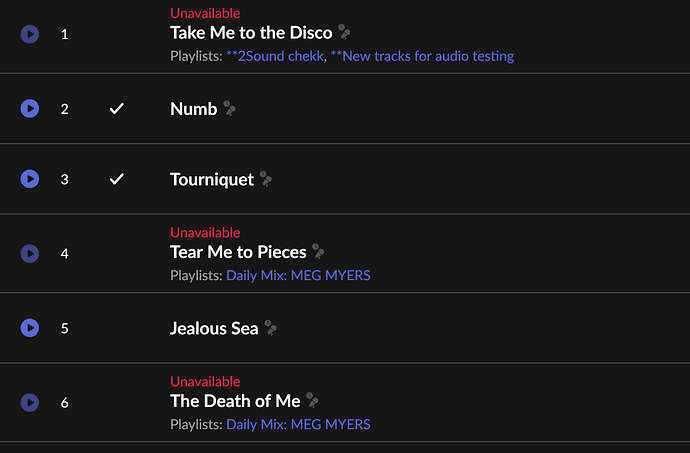Screen dimensions: 690x453
Task: Click play button for Tourniquet
Action: coord(30,179)
